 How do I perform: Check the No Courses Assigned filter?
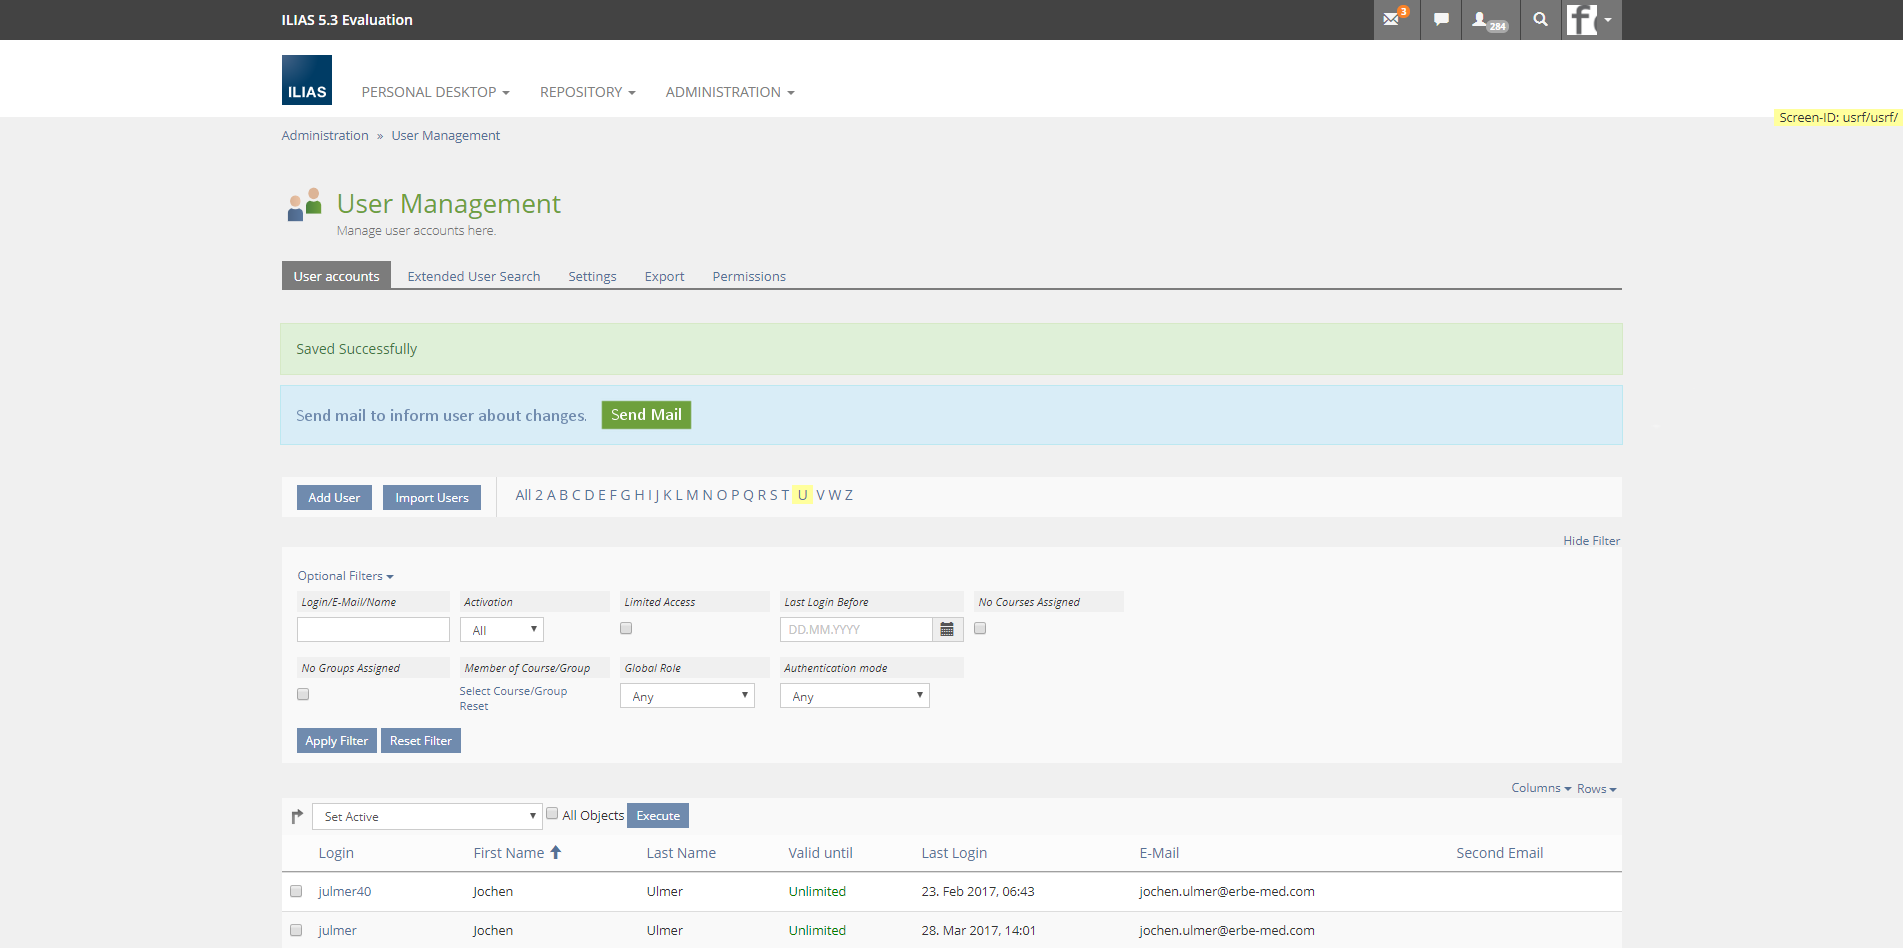point(980,628)
